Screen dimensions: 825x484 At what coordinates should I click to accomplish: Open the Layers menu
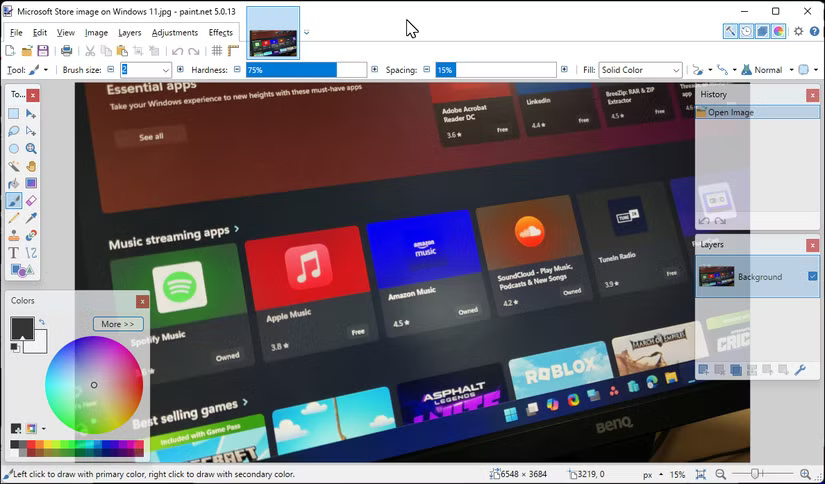pyautogui.click(x=129, y=33)
